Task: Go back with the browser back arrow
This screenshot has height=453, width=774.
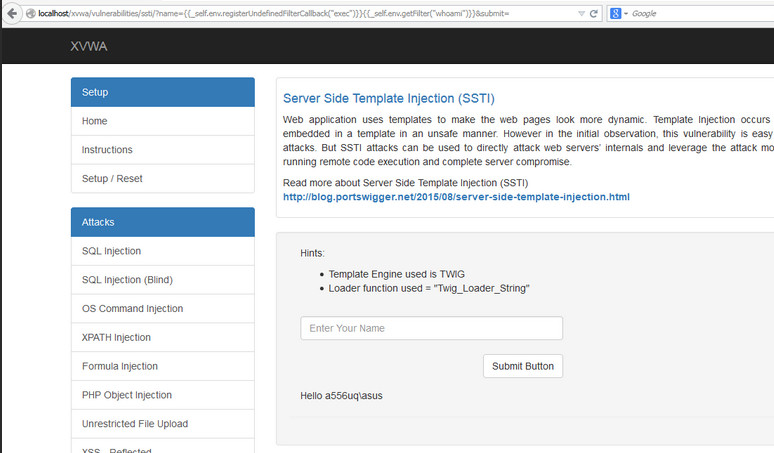Action: coord(12,13)
